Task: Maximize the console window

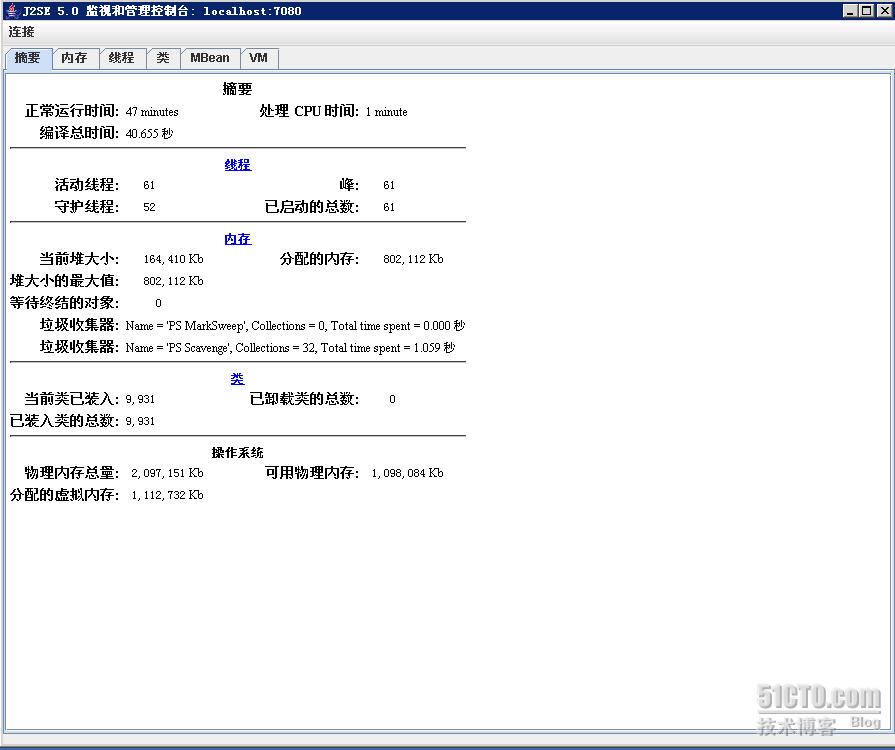Action: point(866,10)
